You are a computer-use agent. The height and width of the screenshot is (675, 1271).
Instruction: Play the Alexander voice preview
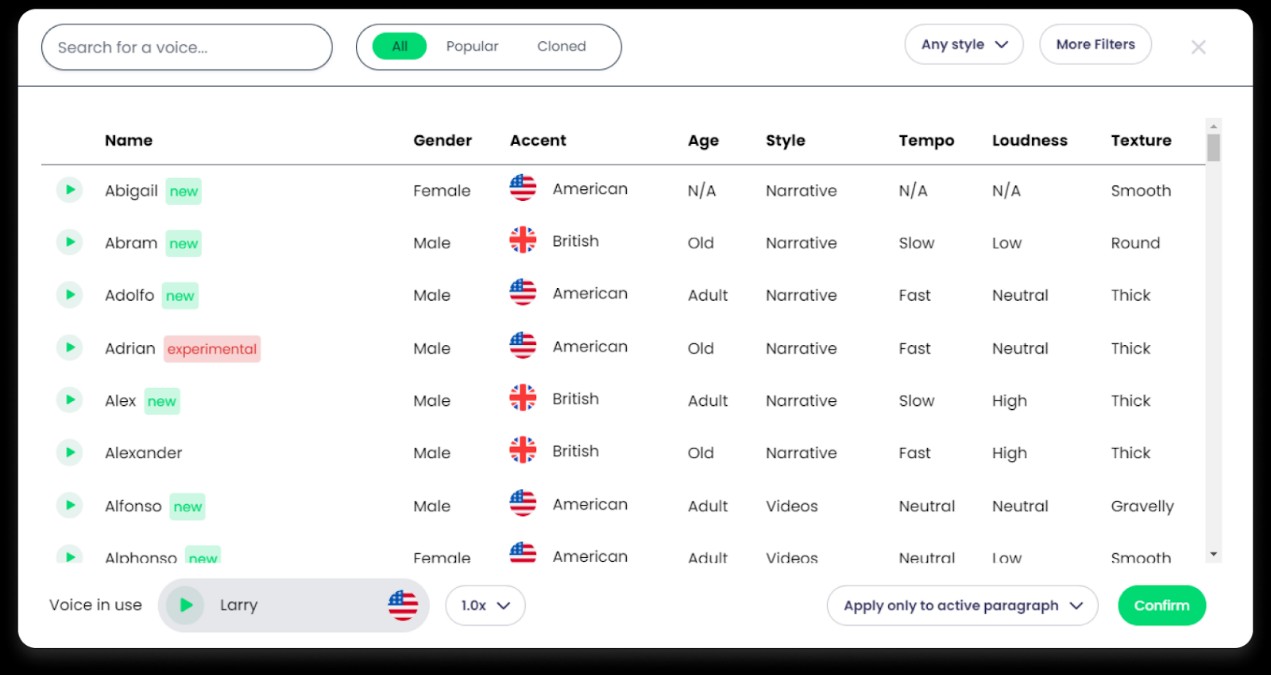(x=69, y=452)
